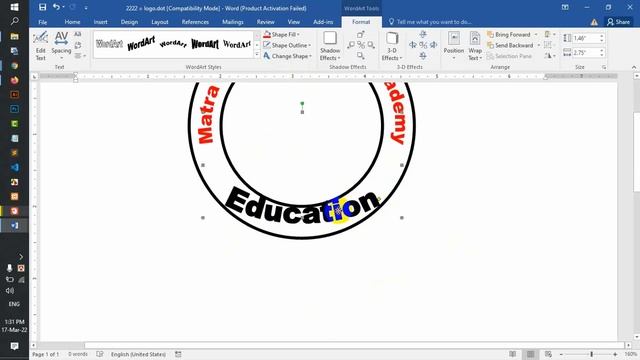The height and width of the screenshot is (360, 640).
Task: Click Bring Forward button
Action: [509, 34]
